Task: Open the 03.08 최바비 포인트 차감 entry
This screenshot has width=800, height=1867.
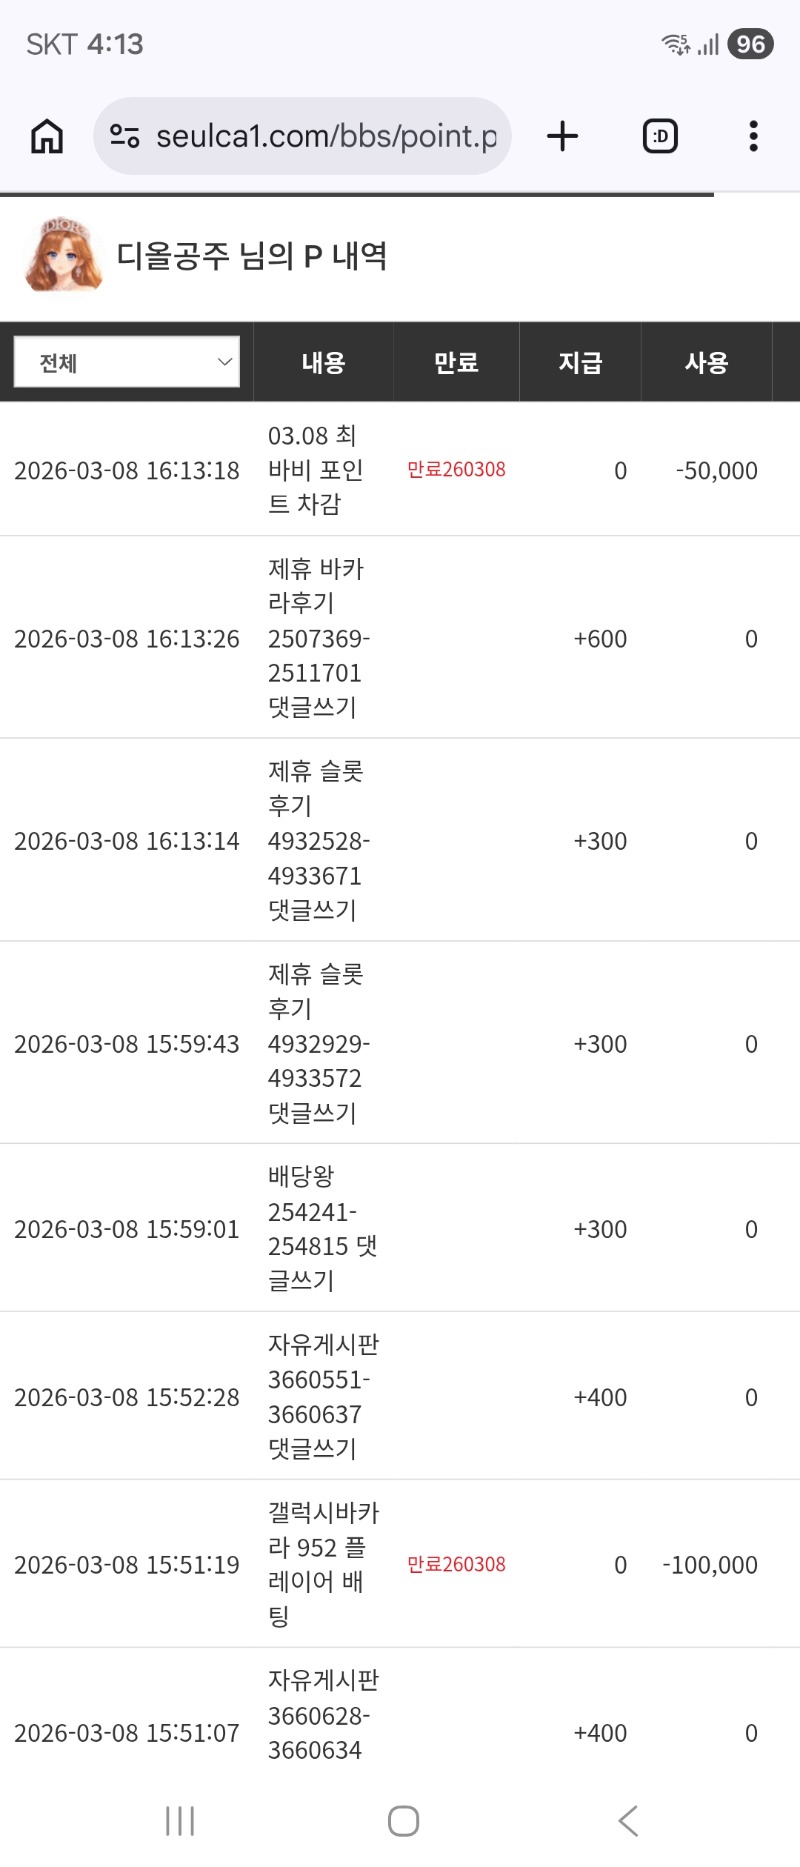Action: [x=314, y=470]
